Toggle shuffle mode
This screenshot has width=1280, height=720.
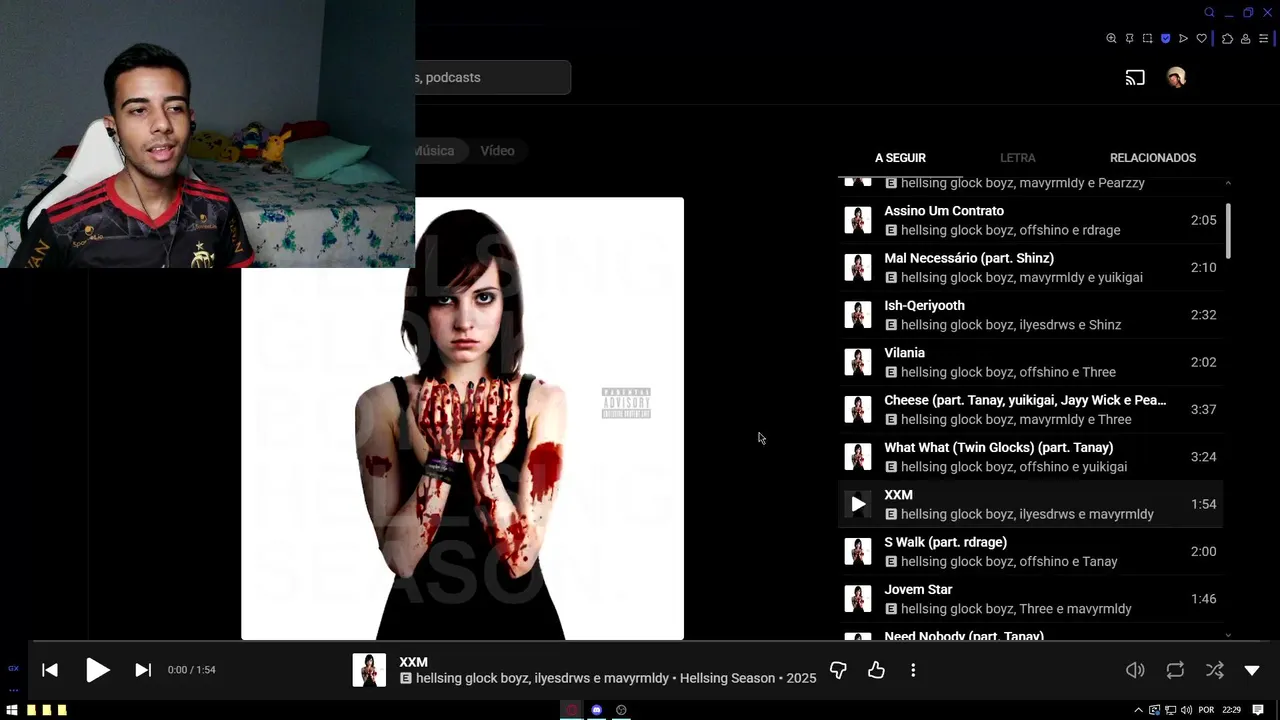1214,670
